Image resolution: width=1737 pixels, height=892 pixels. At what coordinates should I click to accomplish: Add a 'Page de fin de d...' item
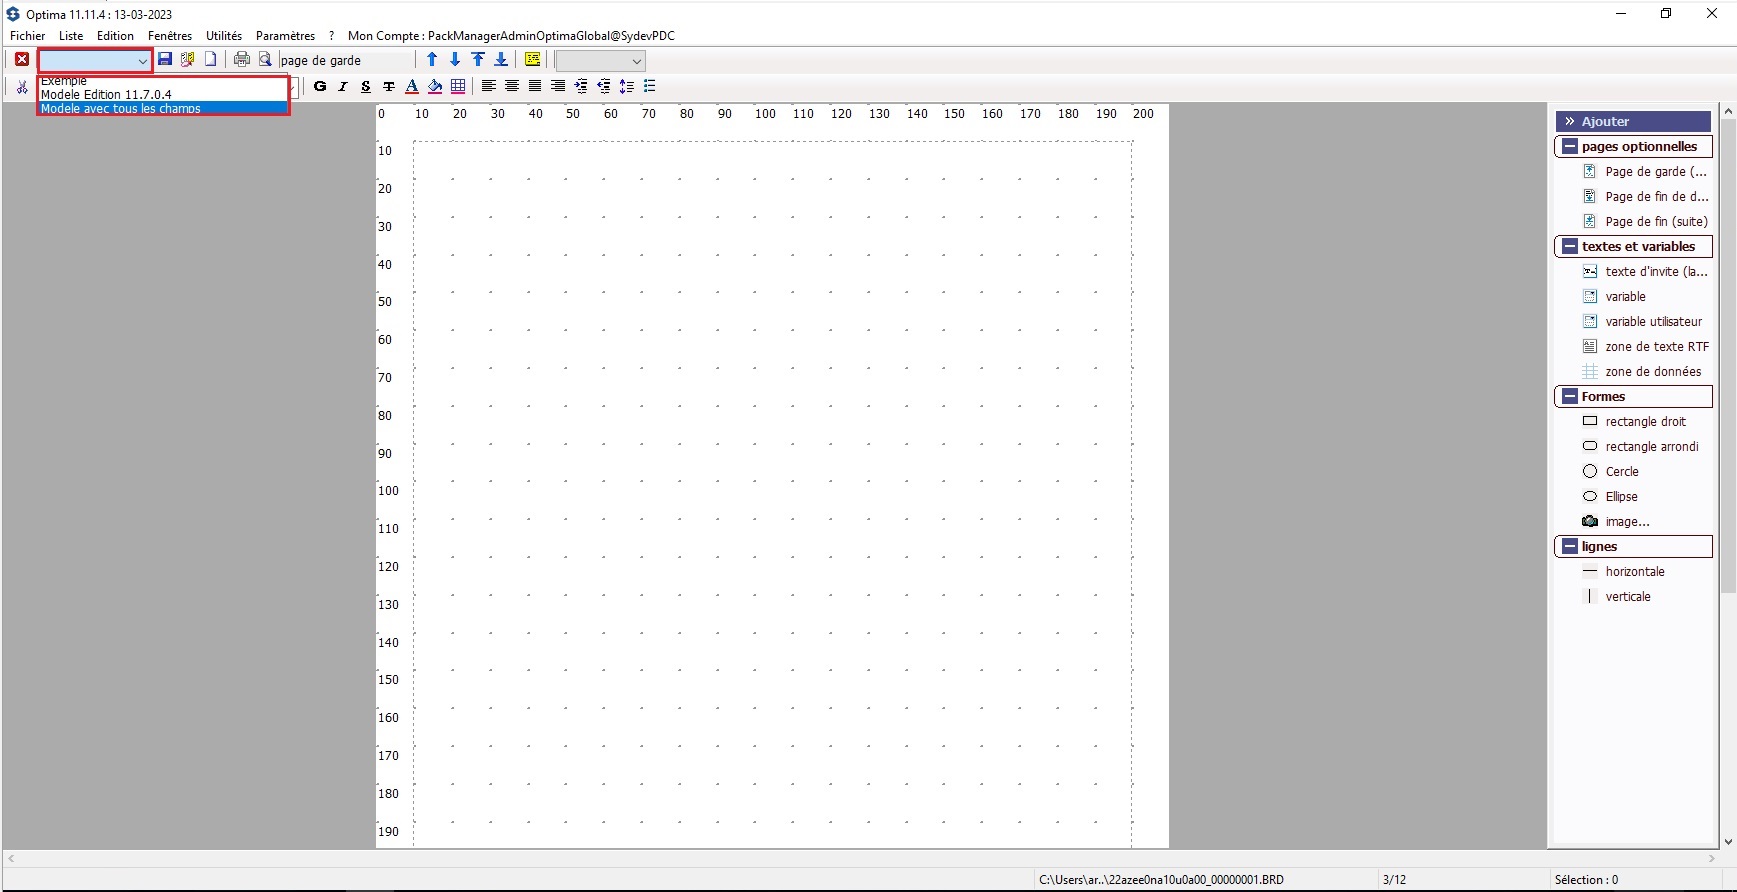tap(1645, 196)
